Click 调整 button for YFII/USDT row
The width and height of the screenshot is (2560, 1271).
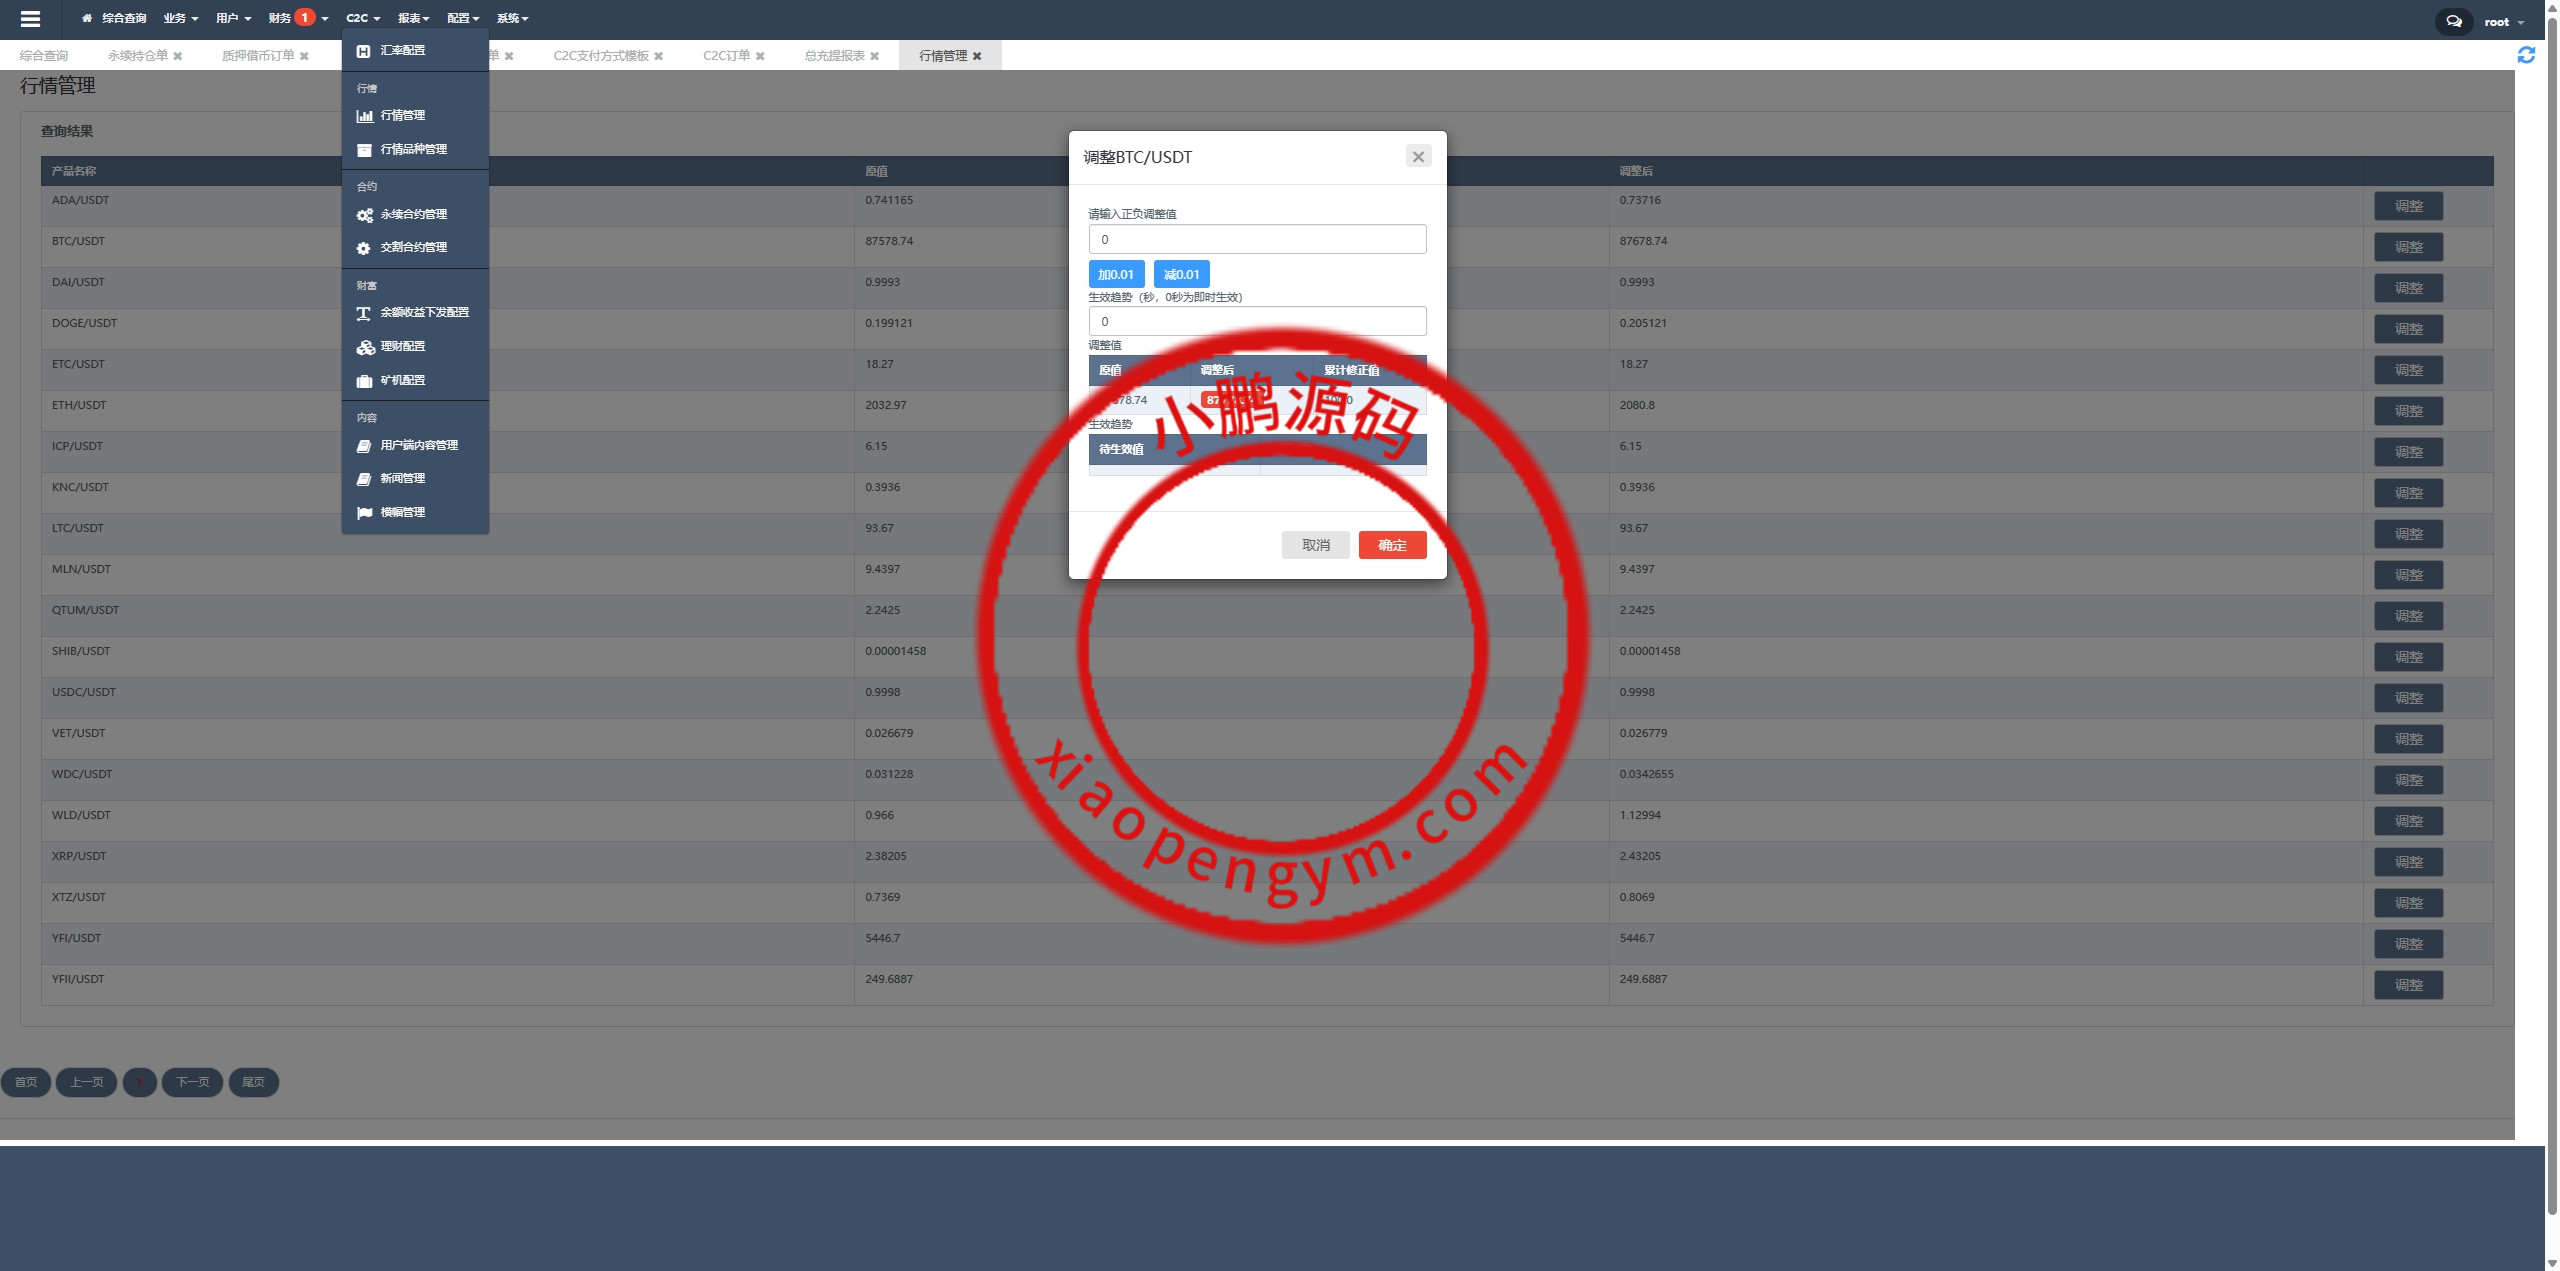point(2407,985)
